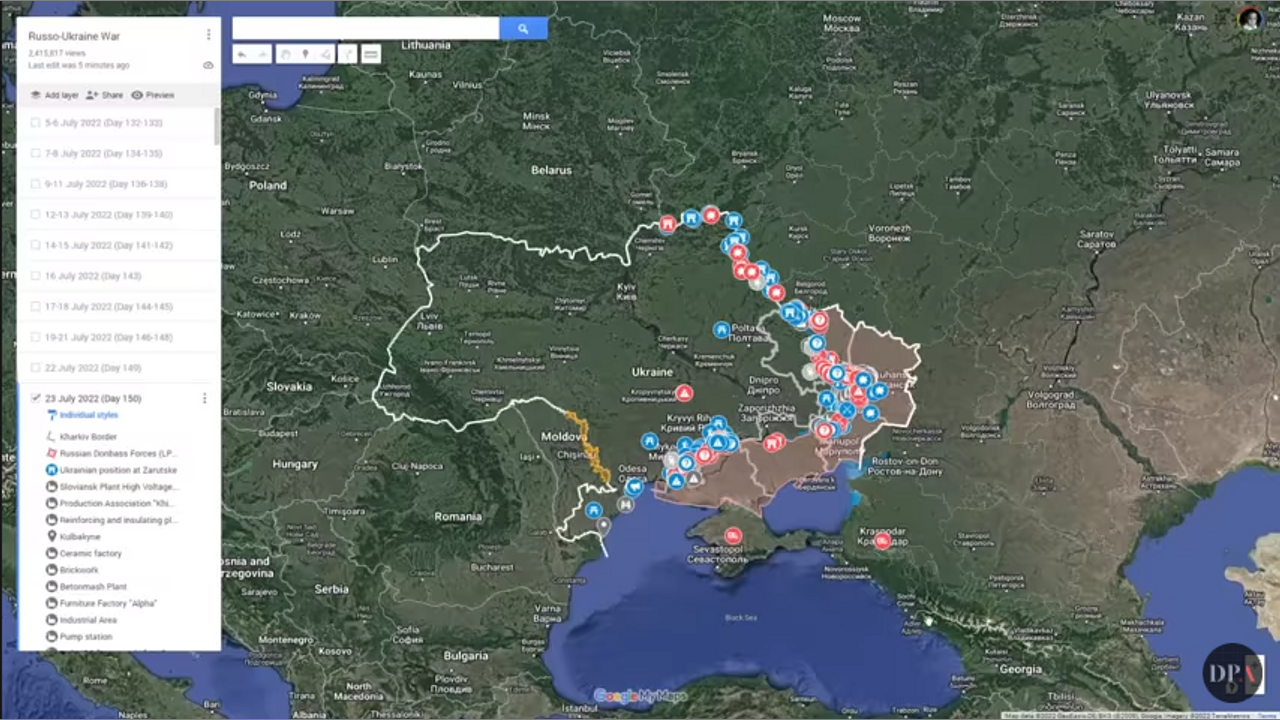Click the Undo arrow in the toolbar

coord(242,54)
